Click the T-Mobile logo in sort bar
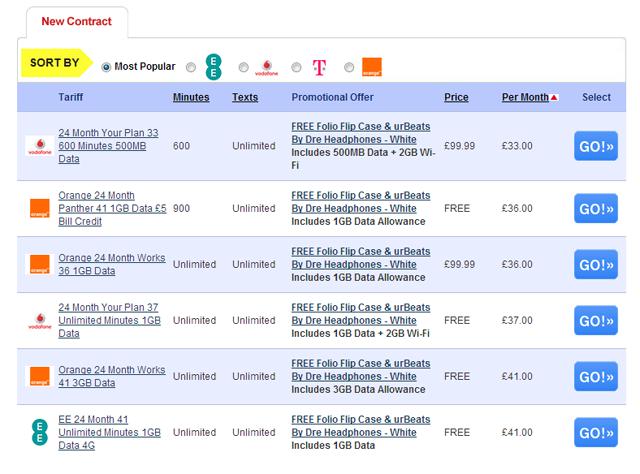 (x=319, y=67)
